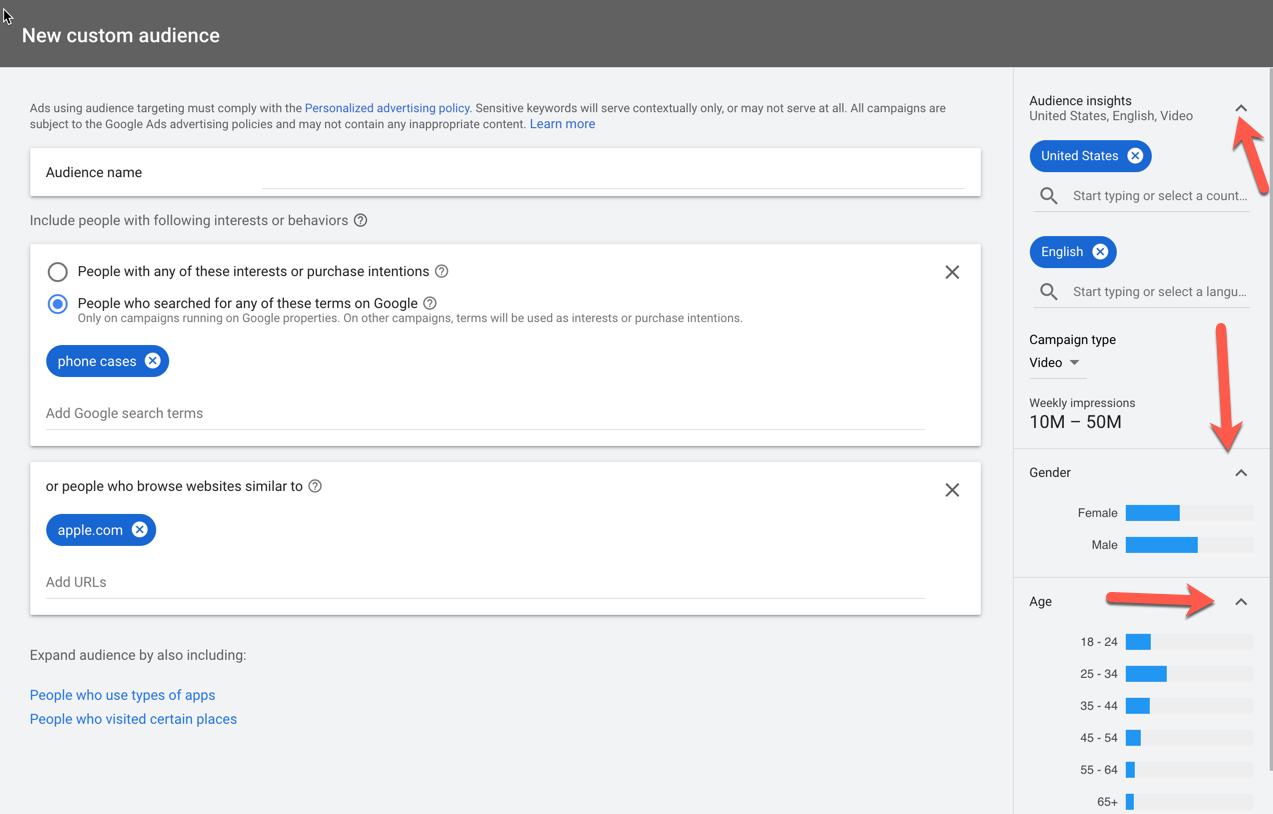Remove the English language chip
1273x814 pixels.
pos(1100,252)
